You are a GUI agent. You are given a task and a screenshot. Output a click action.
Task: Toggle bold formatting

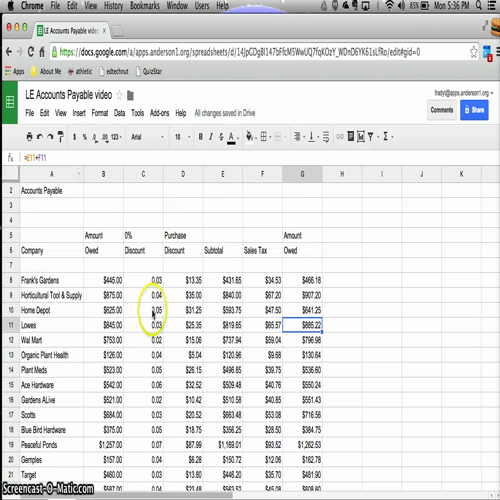[200, 137]
